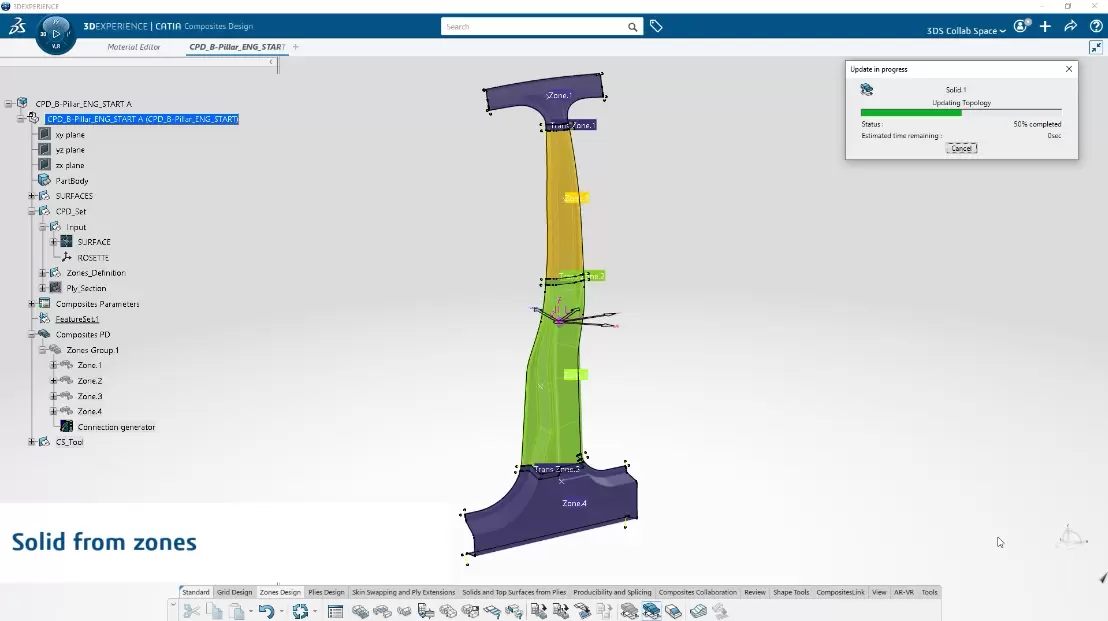This screenshot has width=1108, height=621.
Task: Click the tag icon beside search
Action: (x=656, y=27)
